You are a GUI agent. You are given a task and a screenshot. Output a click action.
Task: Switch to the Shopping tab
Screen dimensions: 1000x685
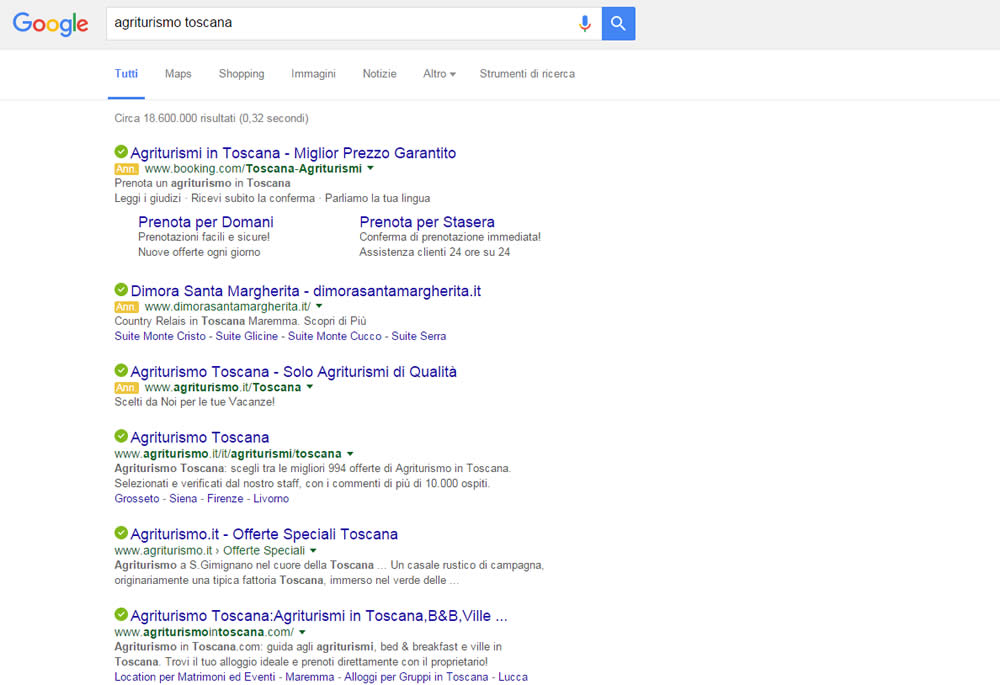(x=241, y=74)
